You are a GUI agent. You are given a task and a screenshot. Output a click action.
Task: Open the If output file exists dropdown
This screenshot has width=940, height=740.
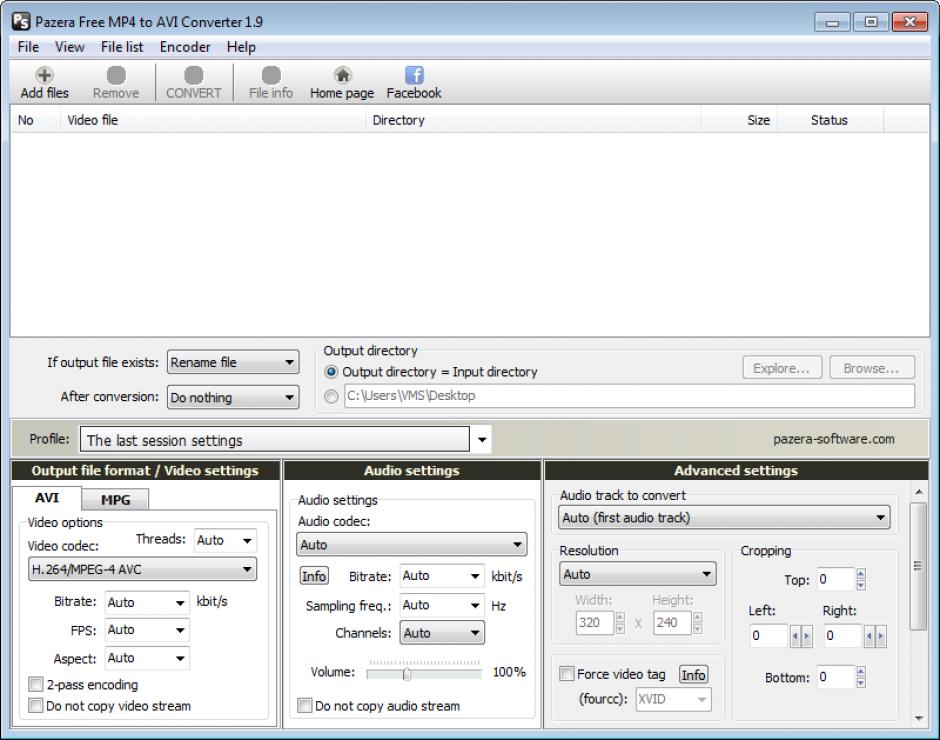(x=233, y=362)
